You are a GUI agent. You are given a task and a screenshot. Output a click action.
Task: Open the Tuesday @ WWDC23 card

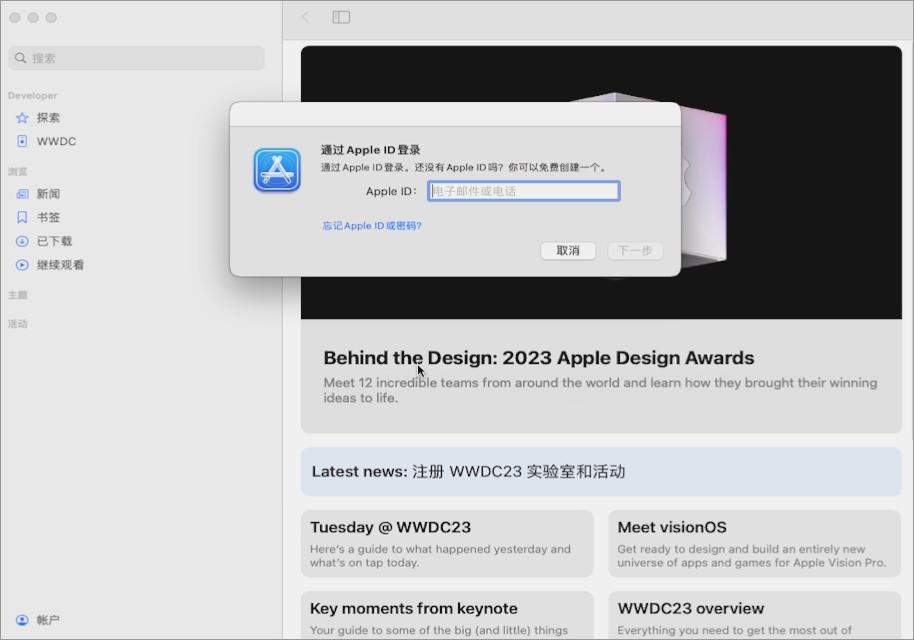point(447,545)
